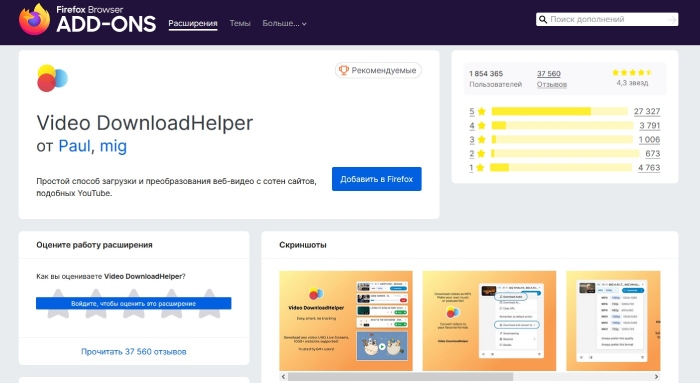The height and width of the screenshot is (383, 700).
Task: Open author Paul's profile link
Action: pyautogui.click(x=75, y=146)
